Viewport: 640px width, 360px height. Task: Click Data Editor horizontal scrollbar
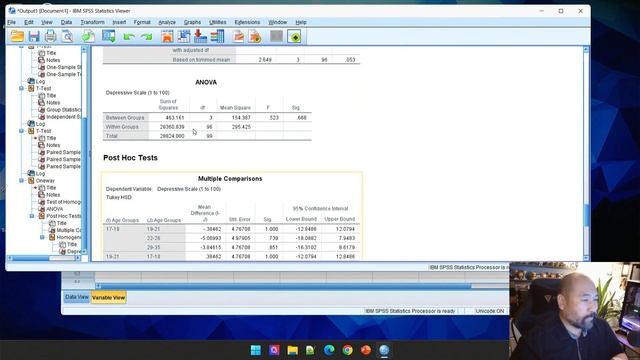pos(286,286)
